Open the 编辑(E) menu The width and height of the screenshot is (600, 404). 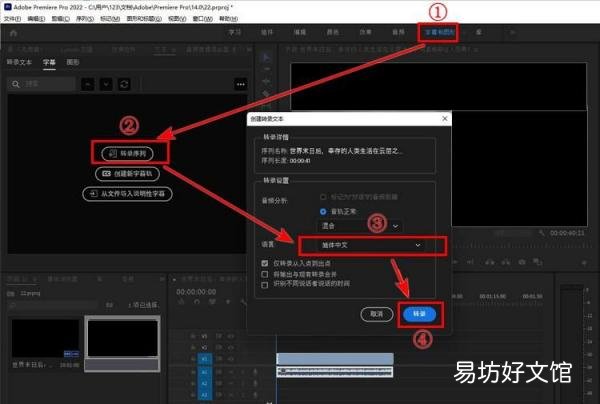pyautogui.click(x=36, y=18)
